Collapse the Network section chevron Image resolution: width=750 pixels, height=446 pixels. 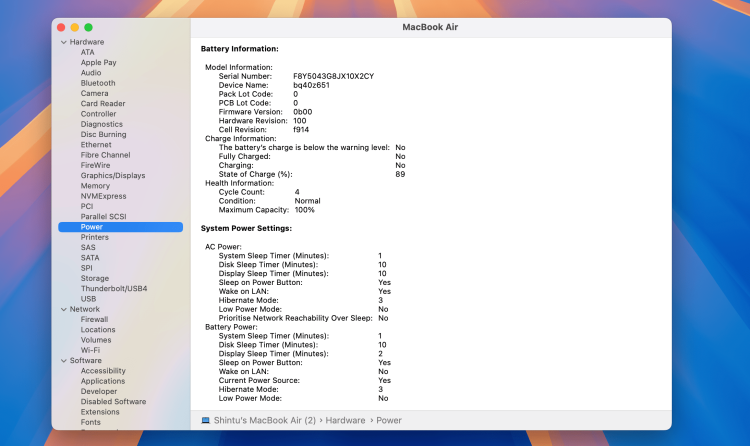64,310
